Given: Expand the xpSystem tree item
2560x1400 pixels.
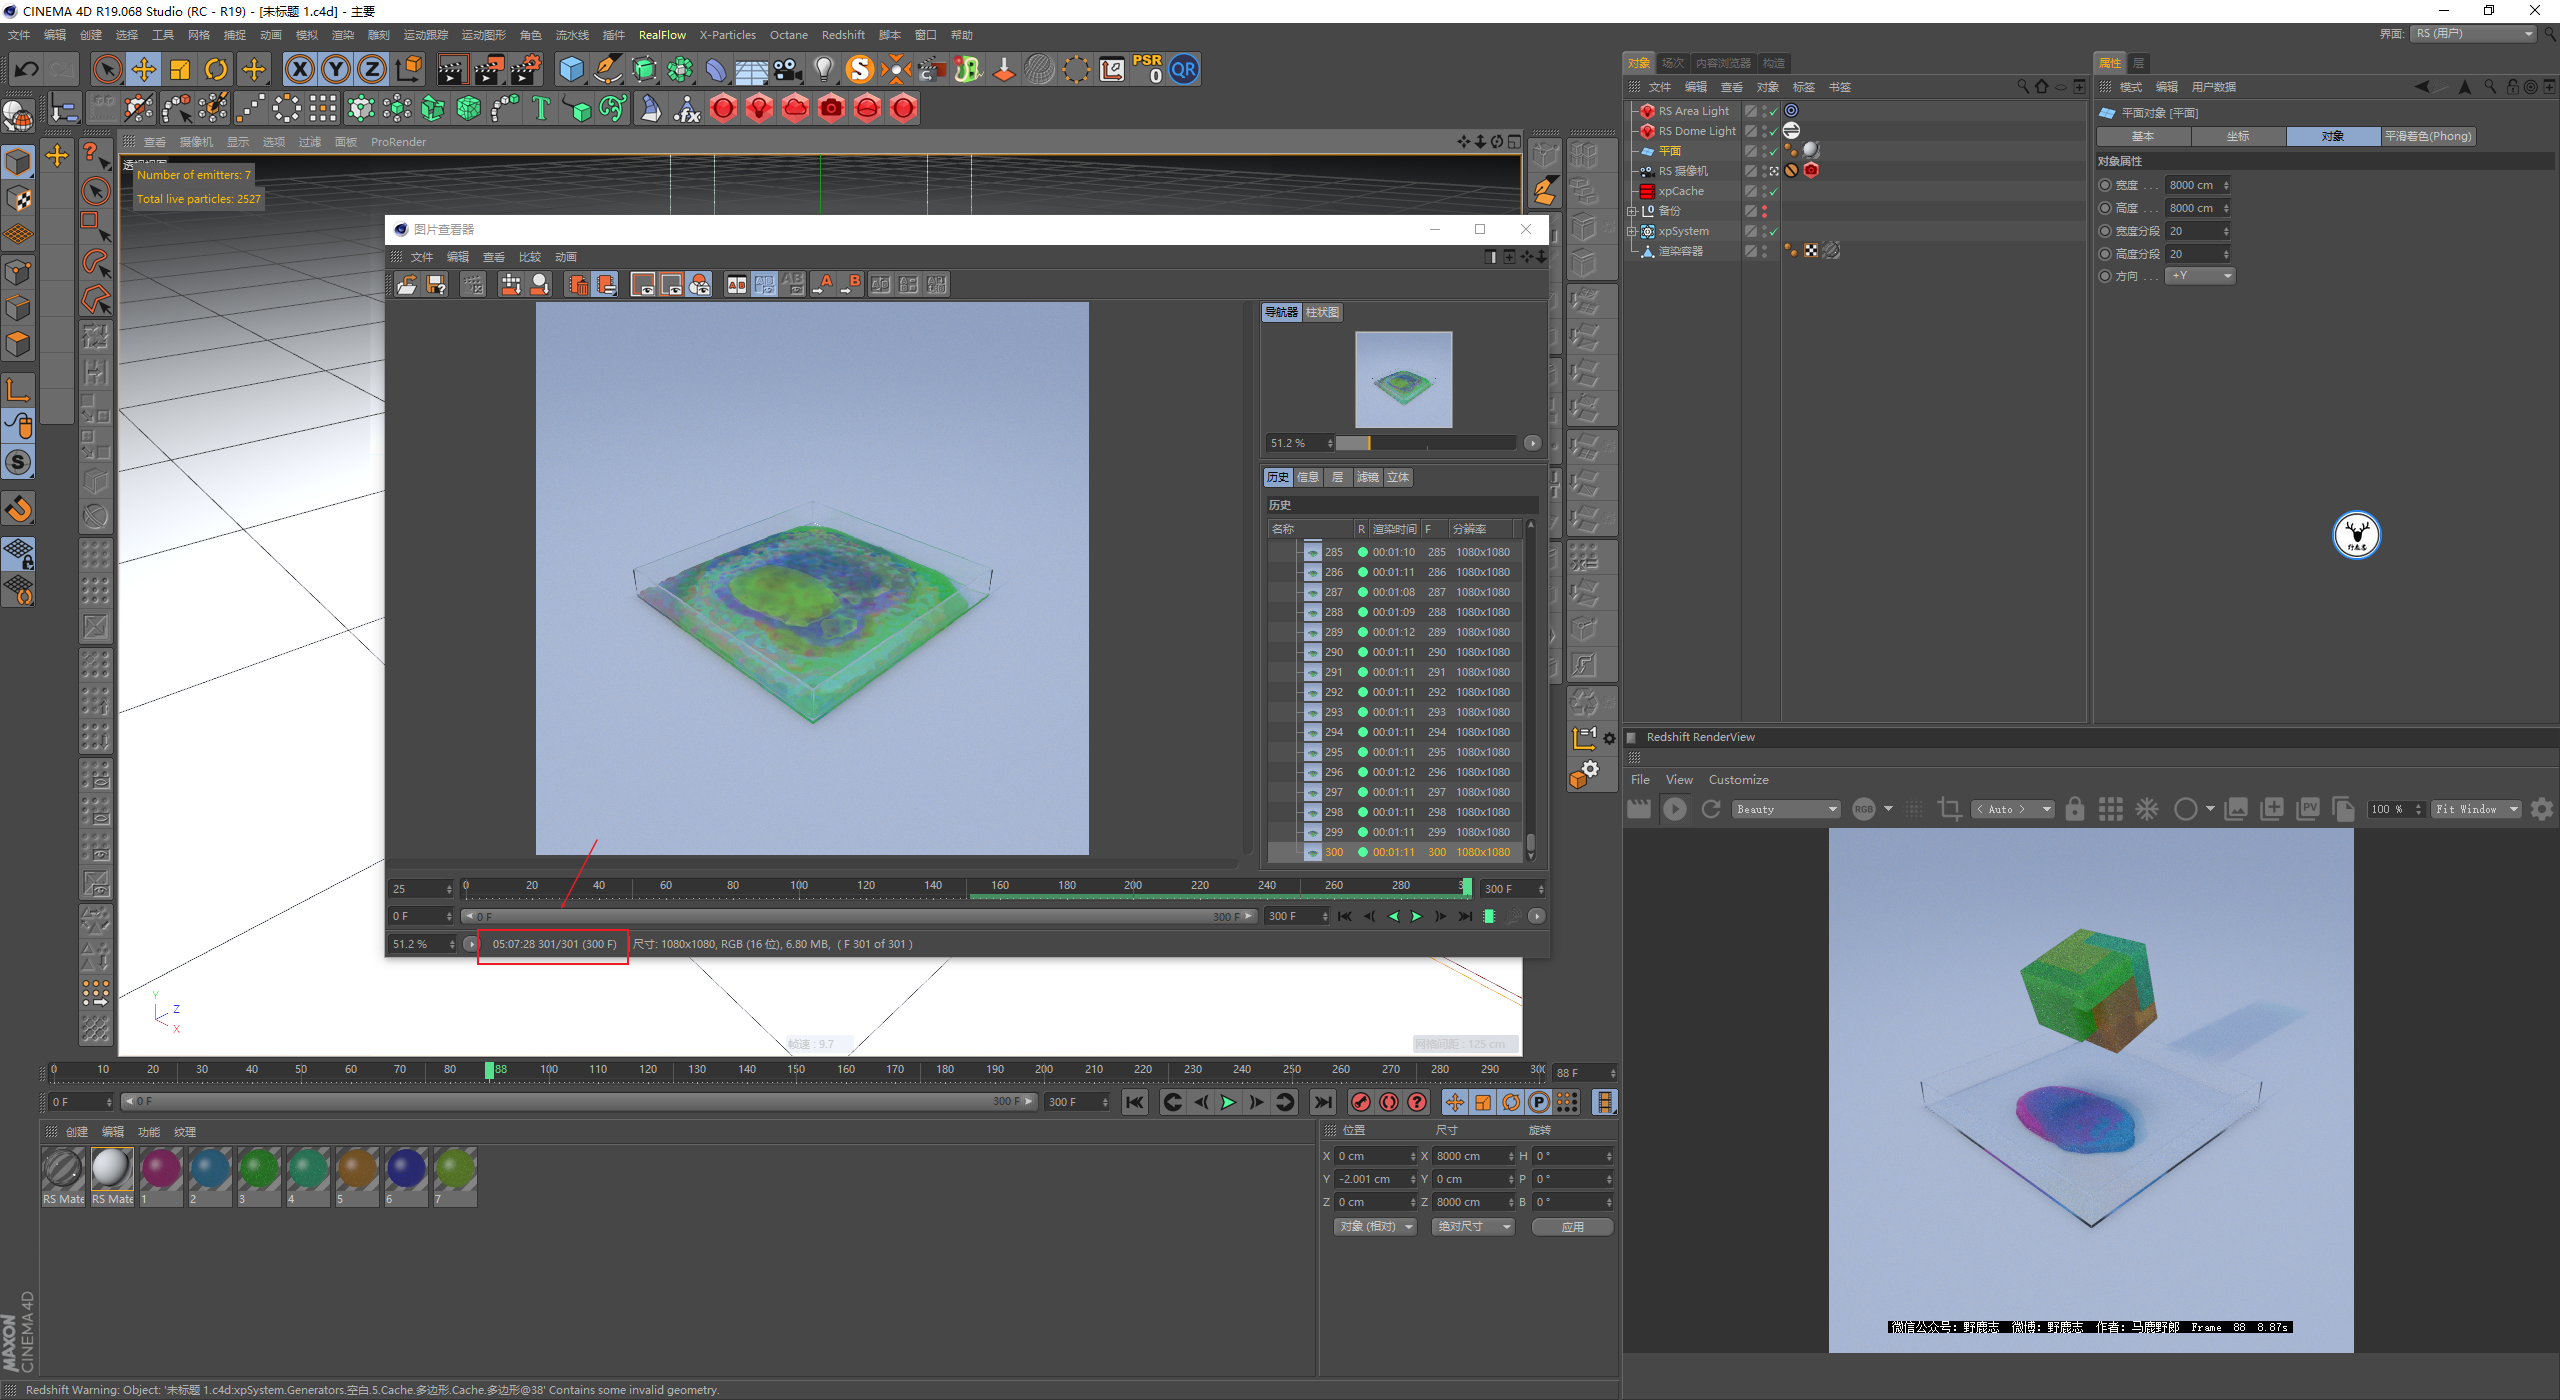Looking at the screenshot, I should click(x=1632, y=231).
